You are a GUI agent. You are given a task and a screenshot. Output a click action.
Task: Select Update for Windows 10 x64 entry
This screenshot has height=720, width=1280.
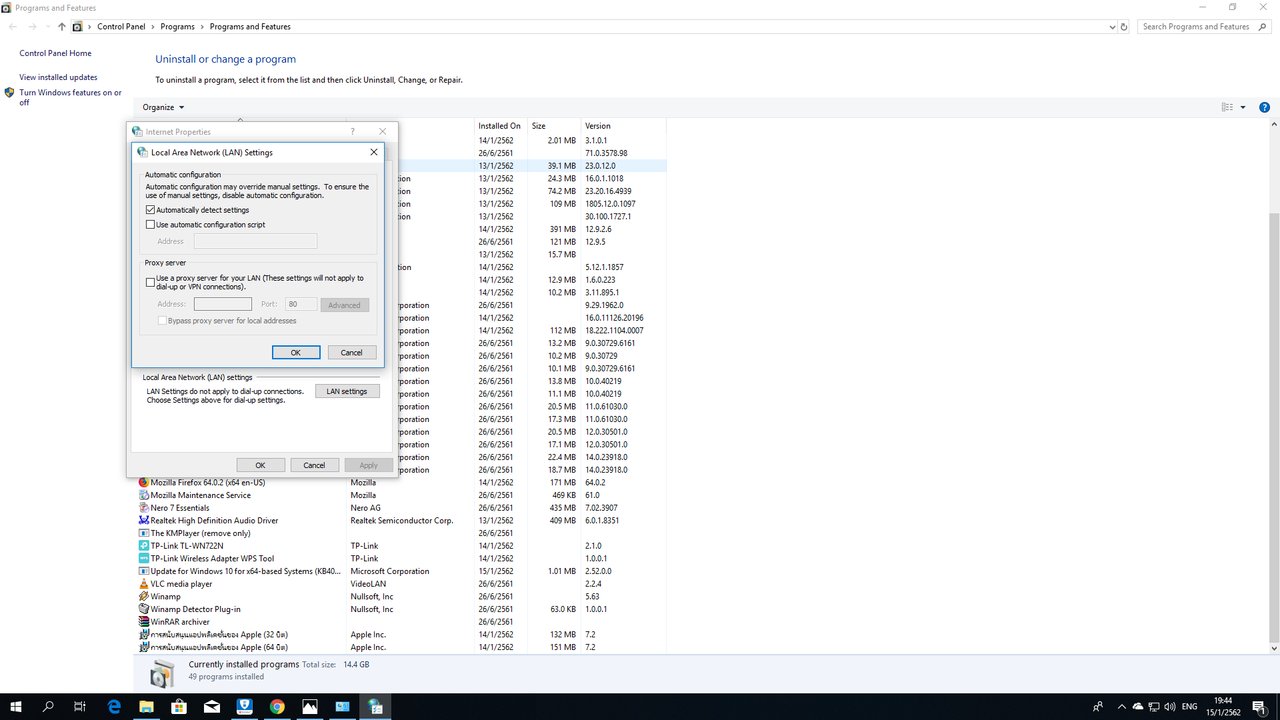(x=400, y=571)
